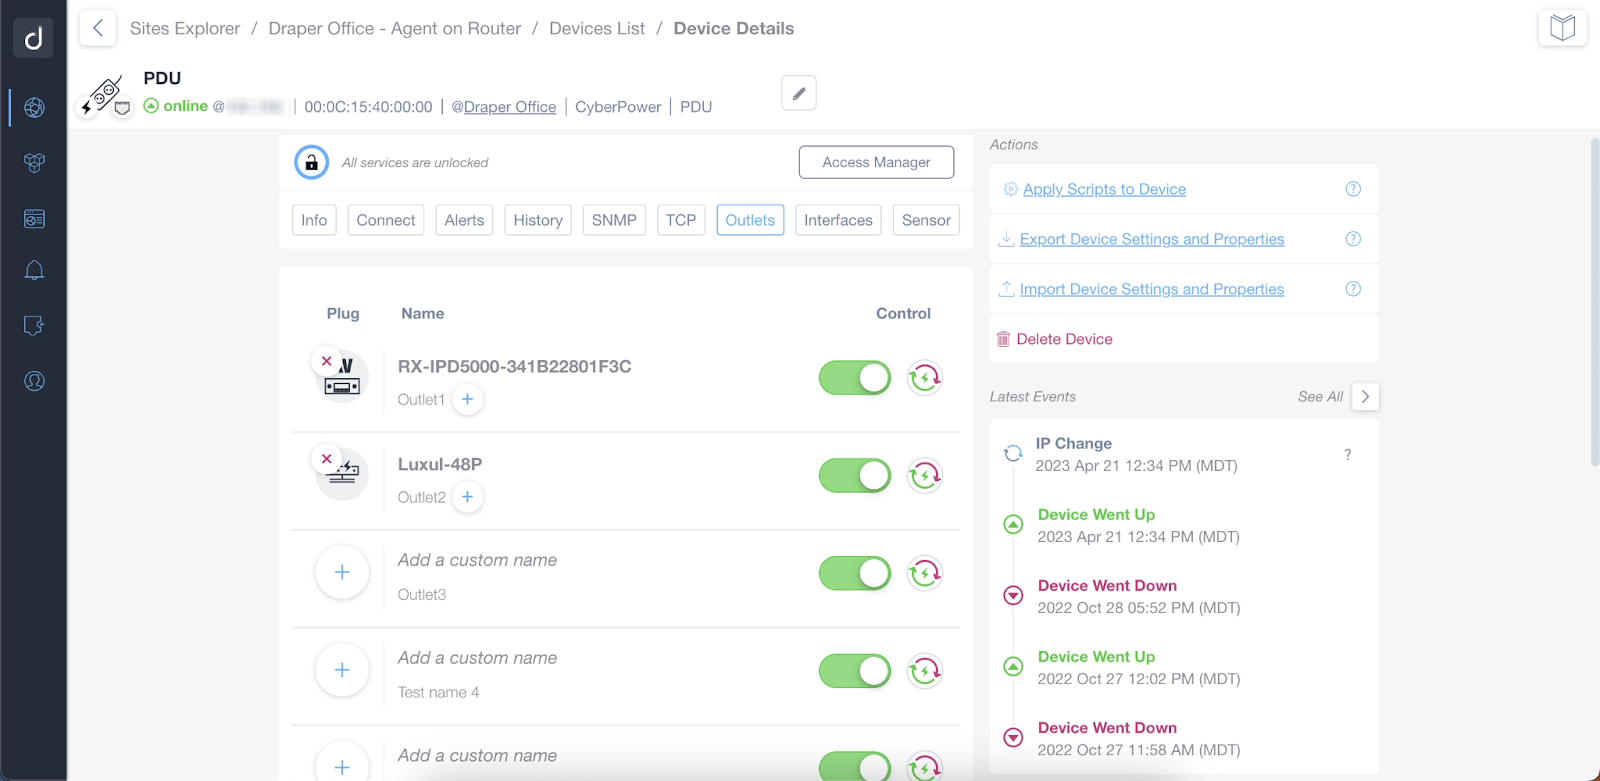The image size is (1600, 781).
Task: Click See All latest events
Action: [x=1320, y=396]
